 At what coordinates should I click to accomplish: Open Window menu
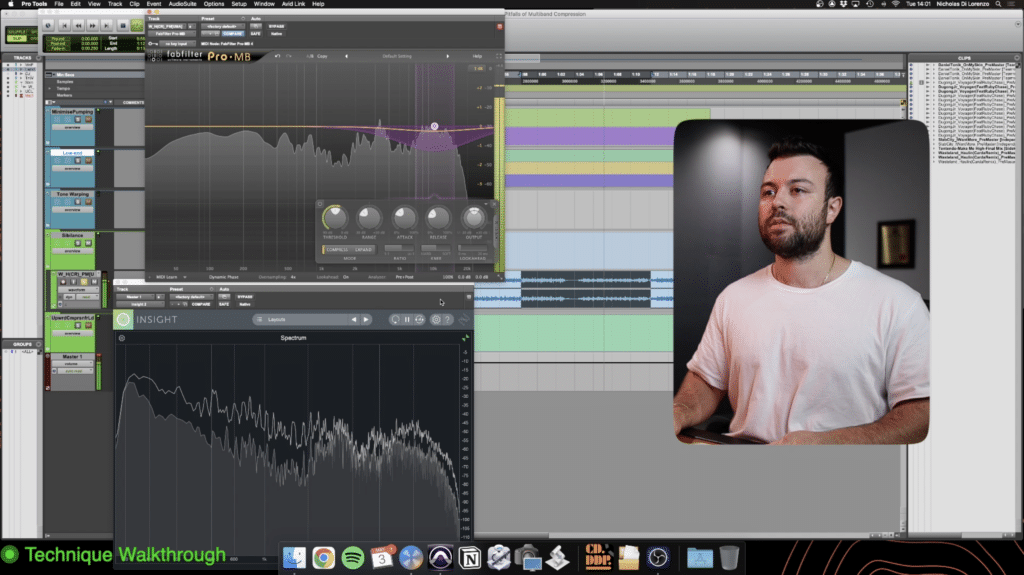264,4
